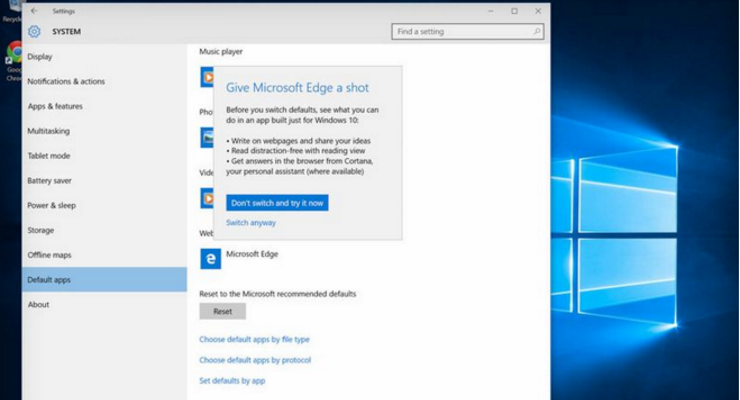Go back using the Settings back arrow
Image resolution: width=740 pixels, height=400 pixels.
tap(34, 11)
